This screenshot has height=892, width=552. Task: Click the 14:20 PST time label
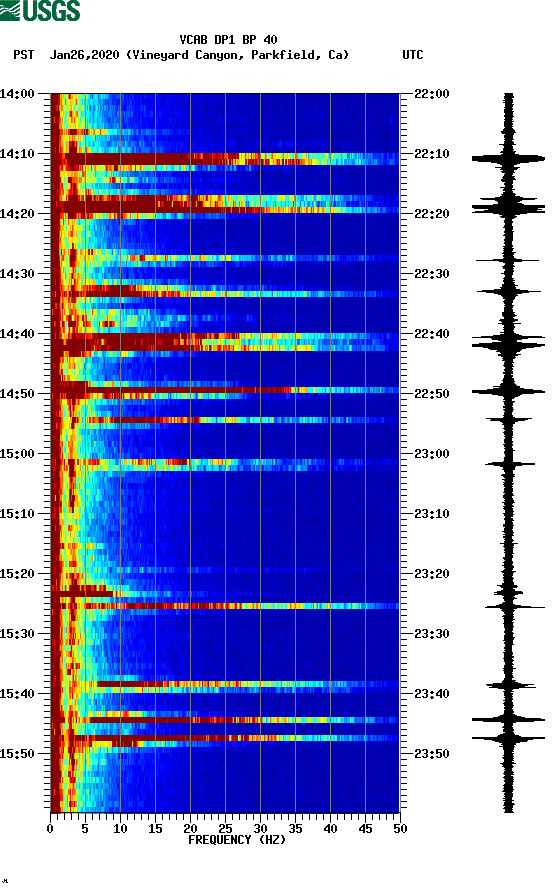(x=17, y=214)
